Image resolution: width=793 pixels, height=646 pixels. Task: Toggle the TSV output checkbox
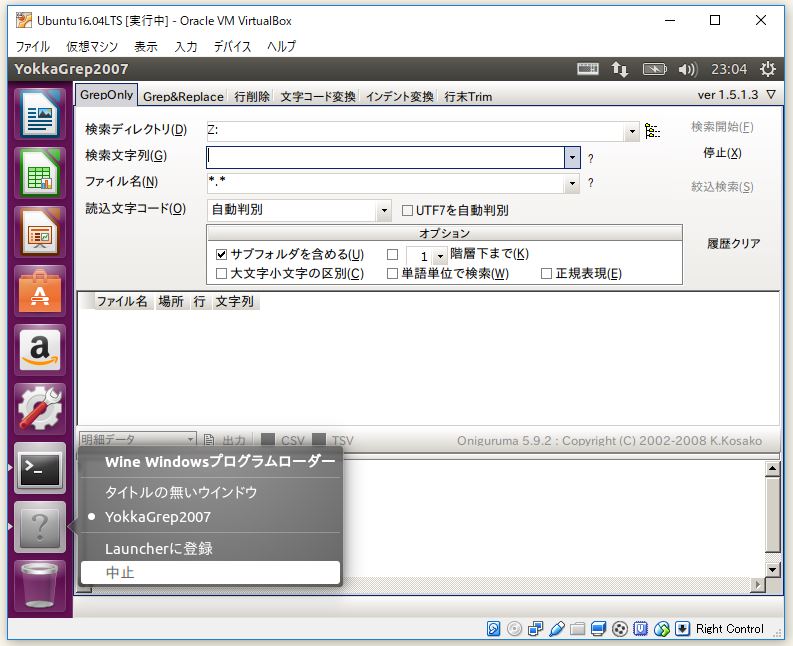click(x=319, y=439)
